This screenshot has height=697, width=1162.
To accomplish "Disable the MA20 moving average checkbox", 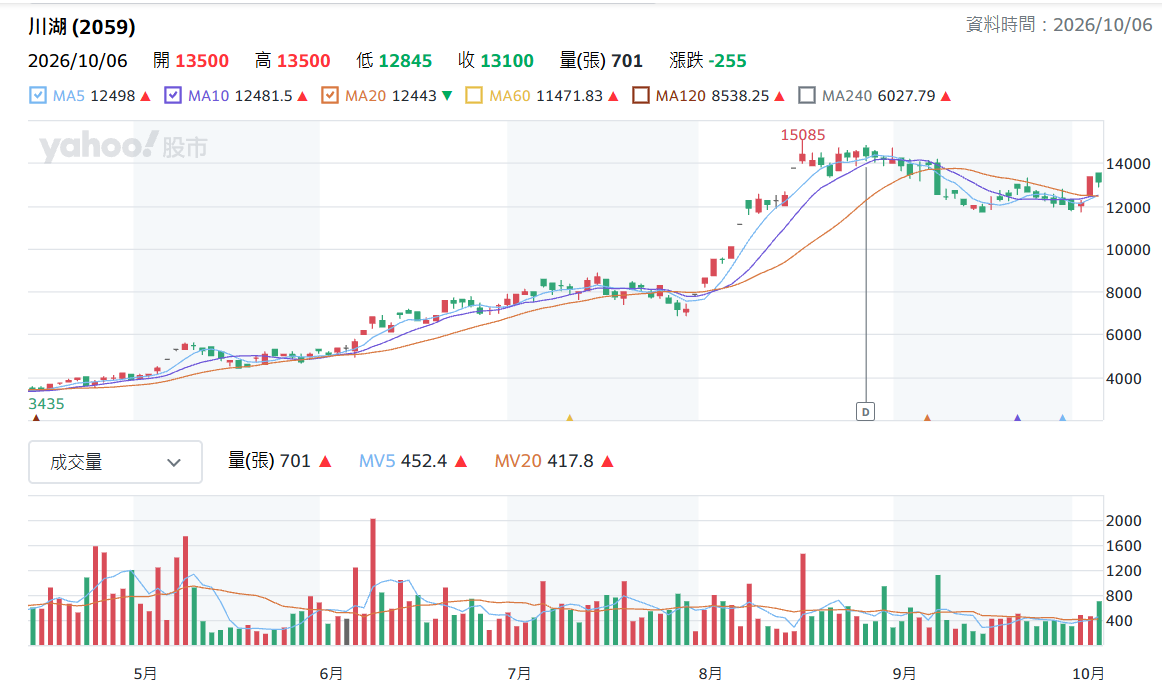I will point(330,96).
